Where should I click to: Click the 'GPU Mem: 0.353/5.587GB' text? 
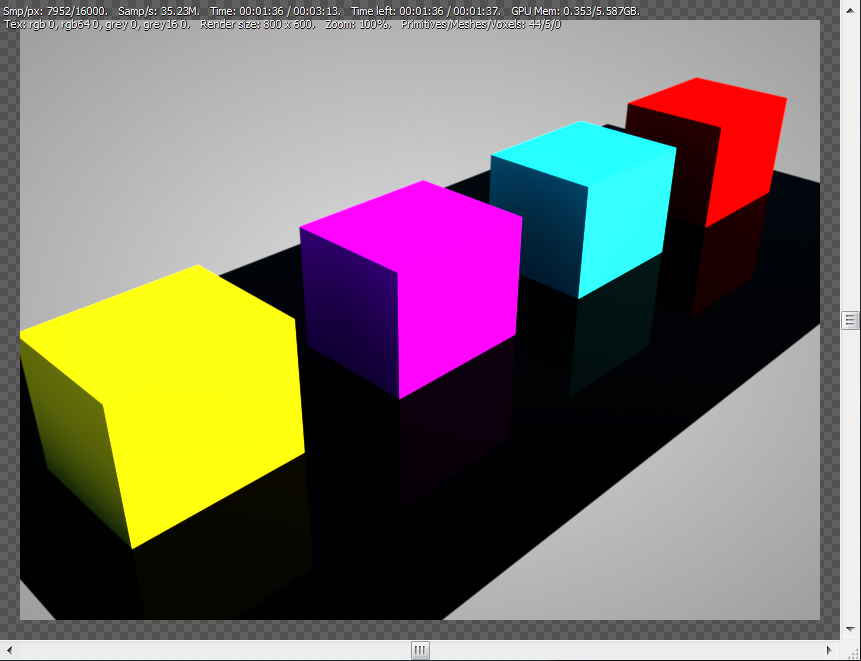coord(575,11)
